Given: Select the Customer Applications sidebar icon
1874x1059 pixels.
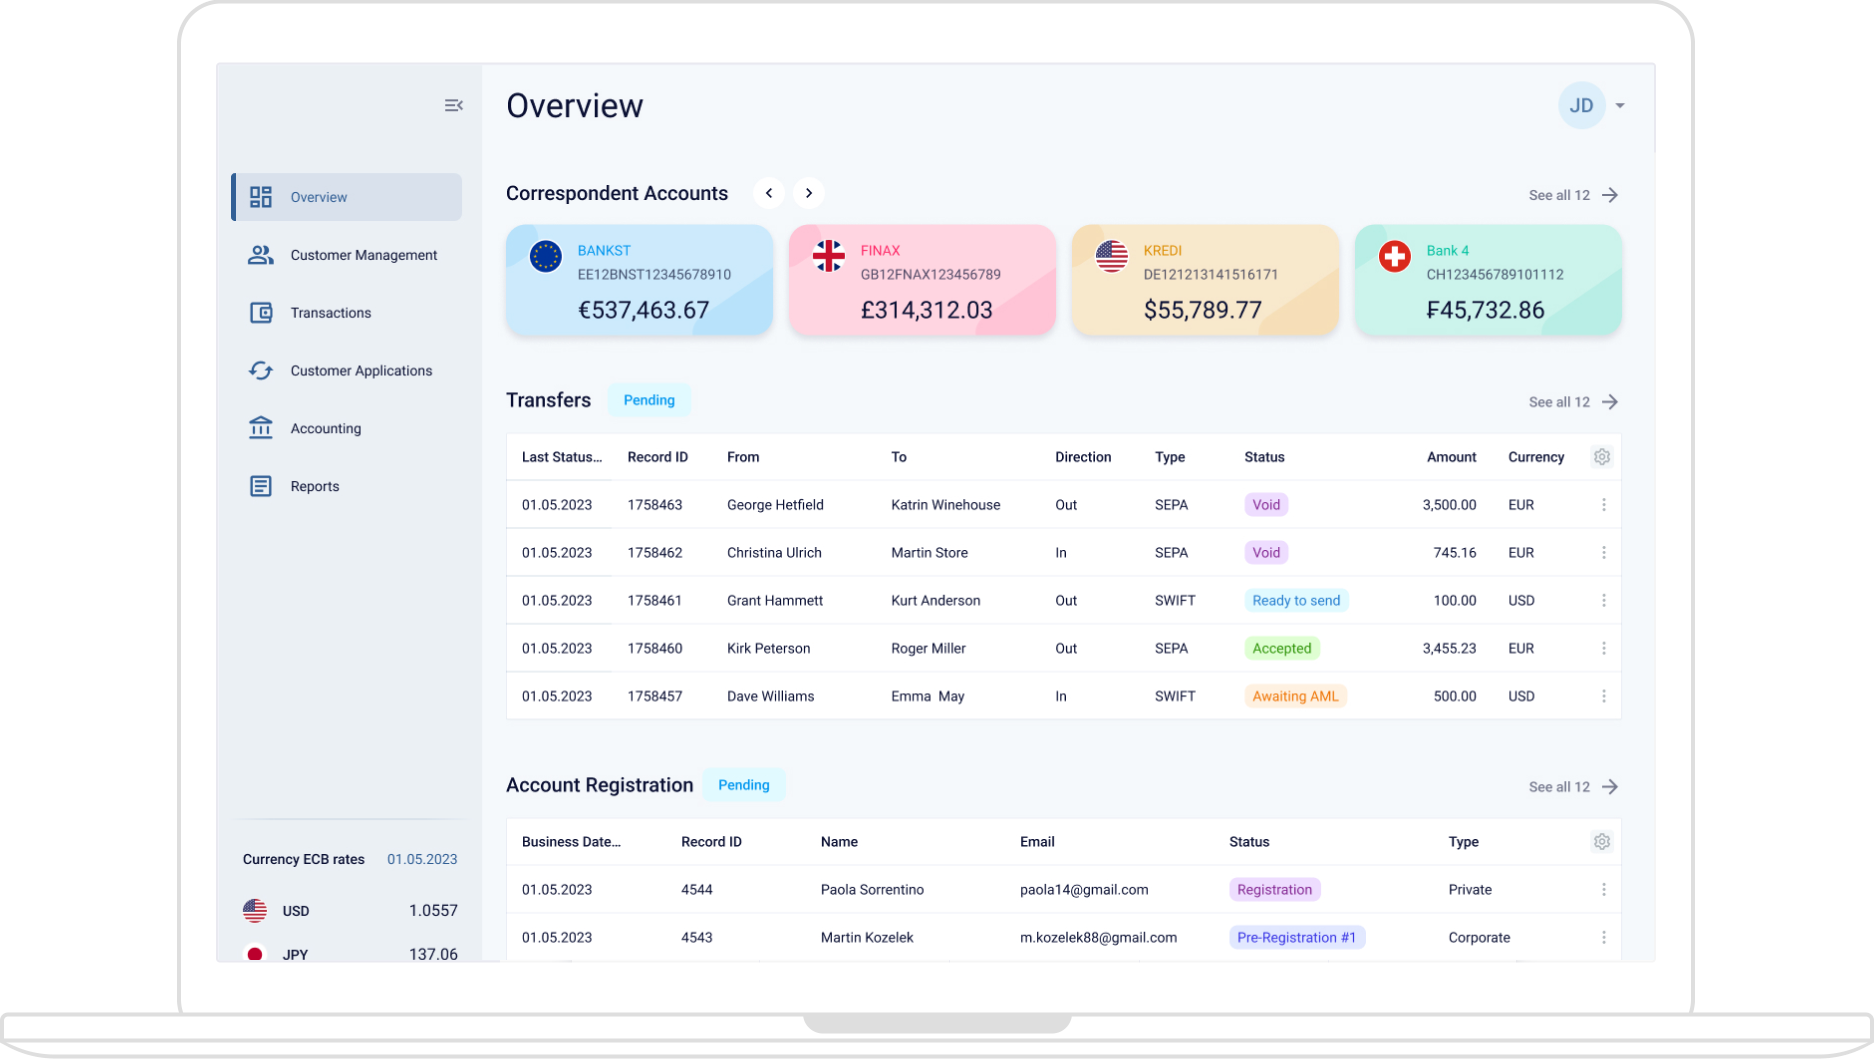Looking at the screenshot, I should [260, 370].
